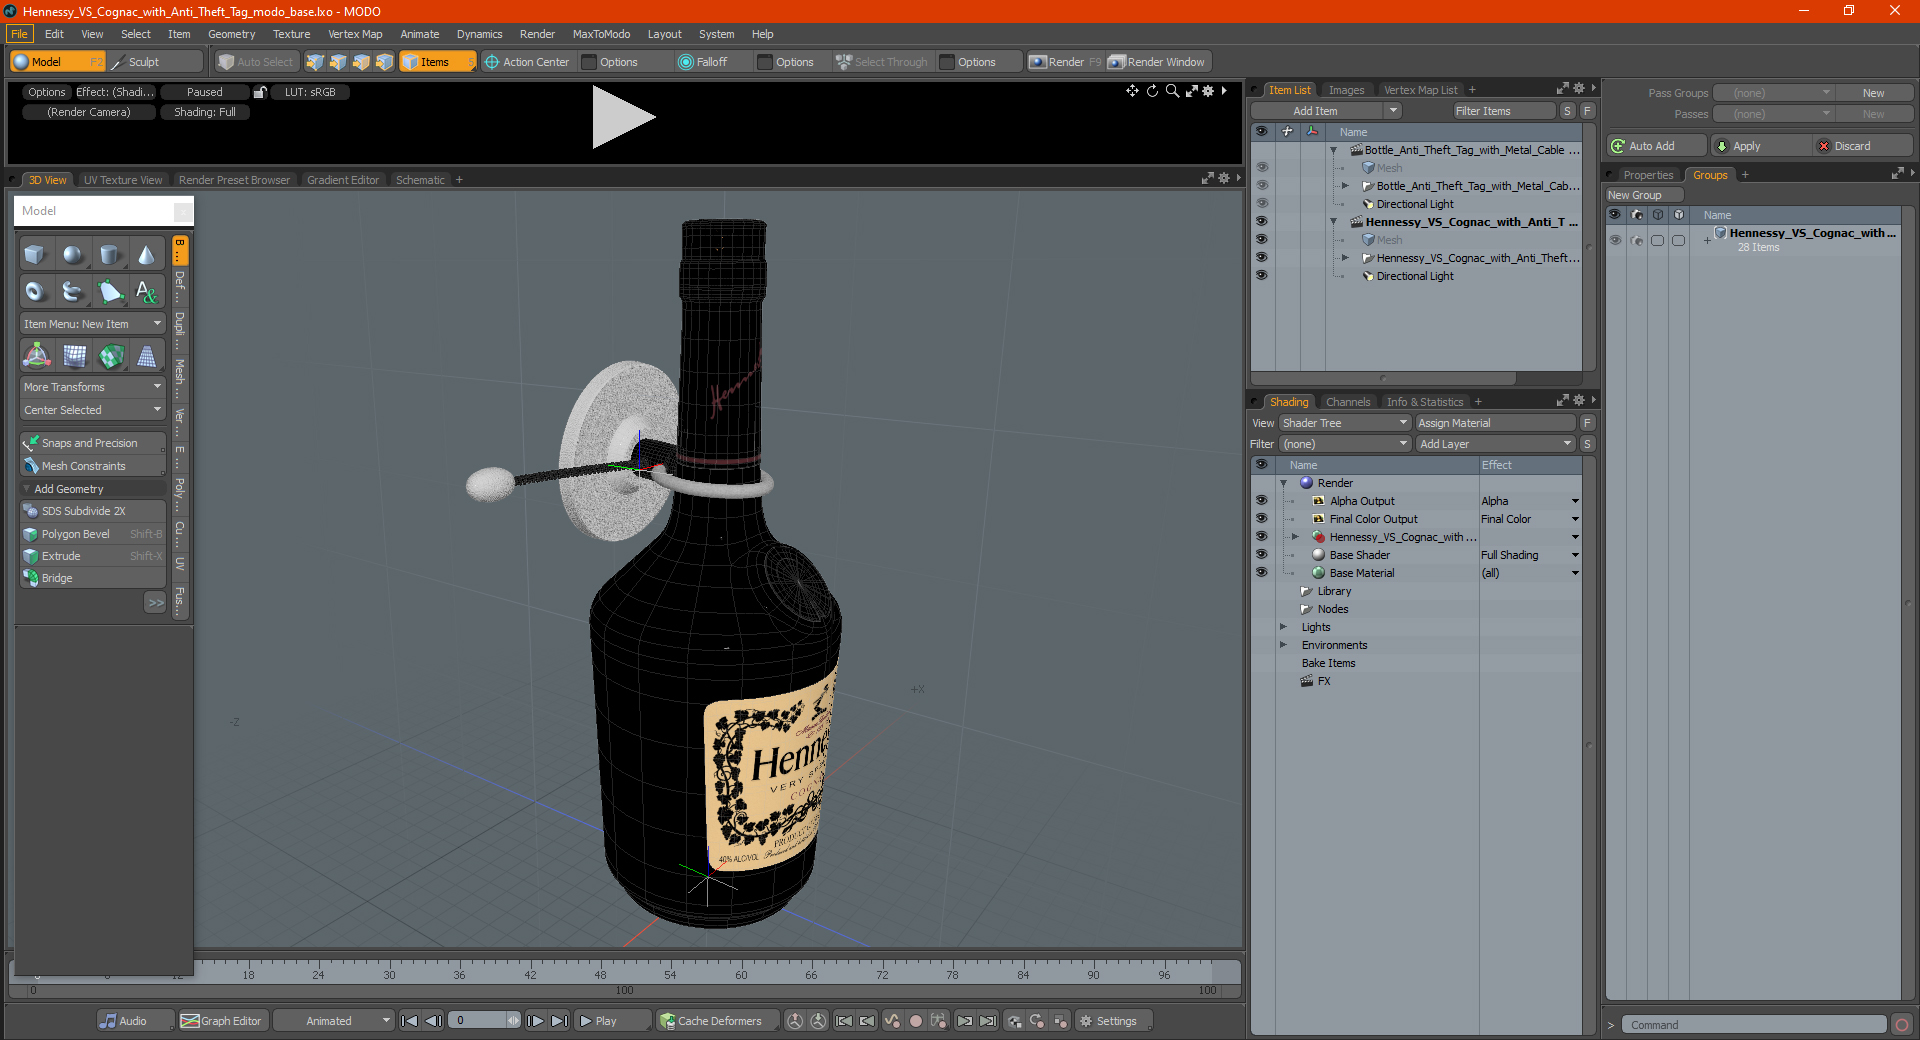Toggle visibility of Hennessy group in Groups panel
The width and height of the screenshot is (1920, 1040).
tap(1615, 240)
